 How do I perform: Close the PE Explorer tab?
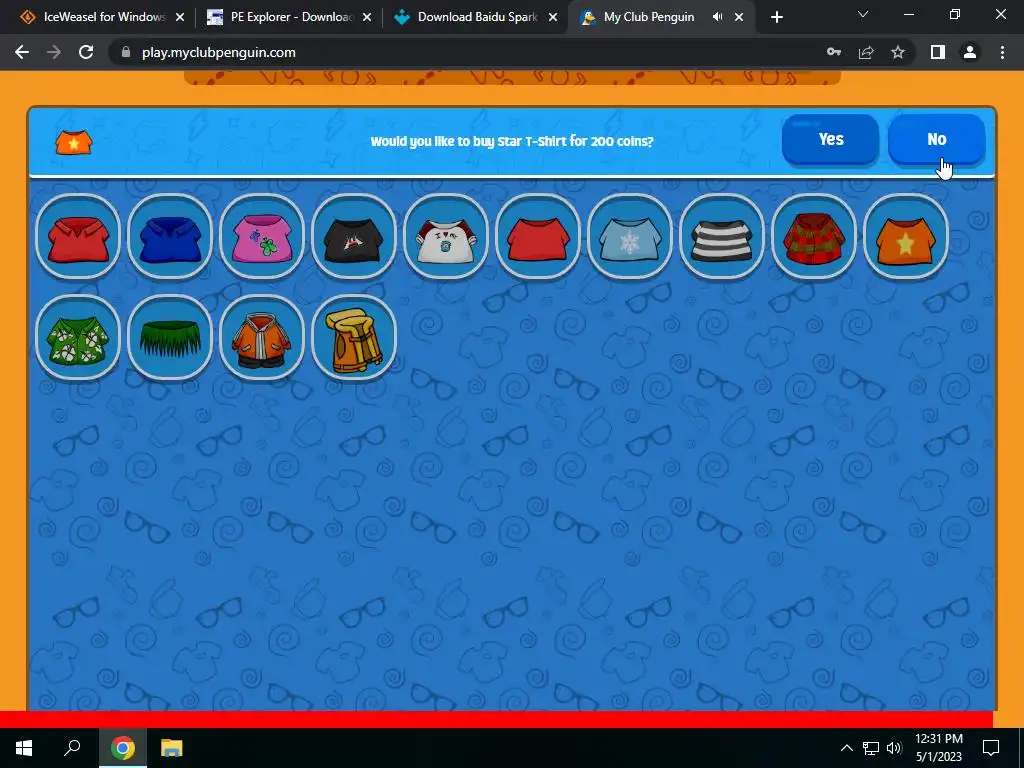[x=366, y=17]
